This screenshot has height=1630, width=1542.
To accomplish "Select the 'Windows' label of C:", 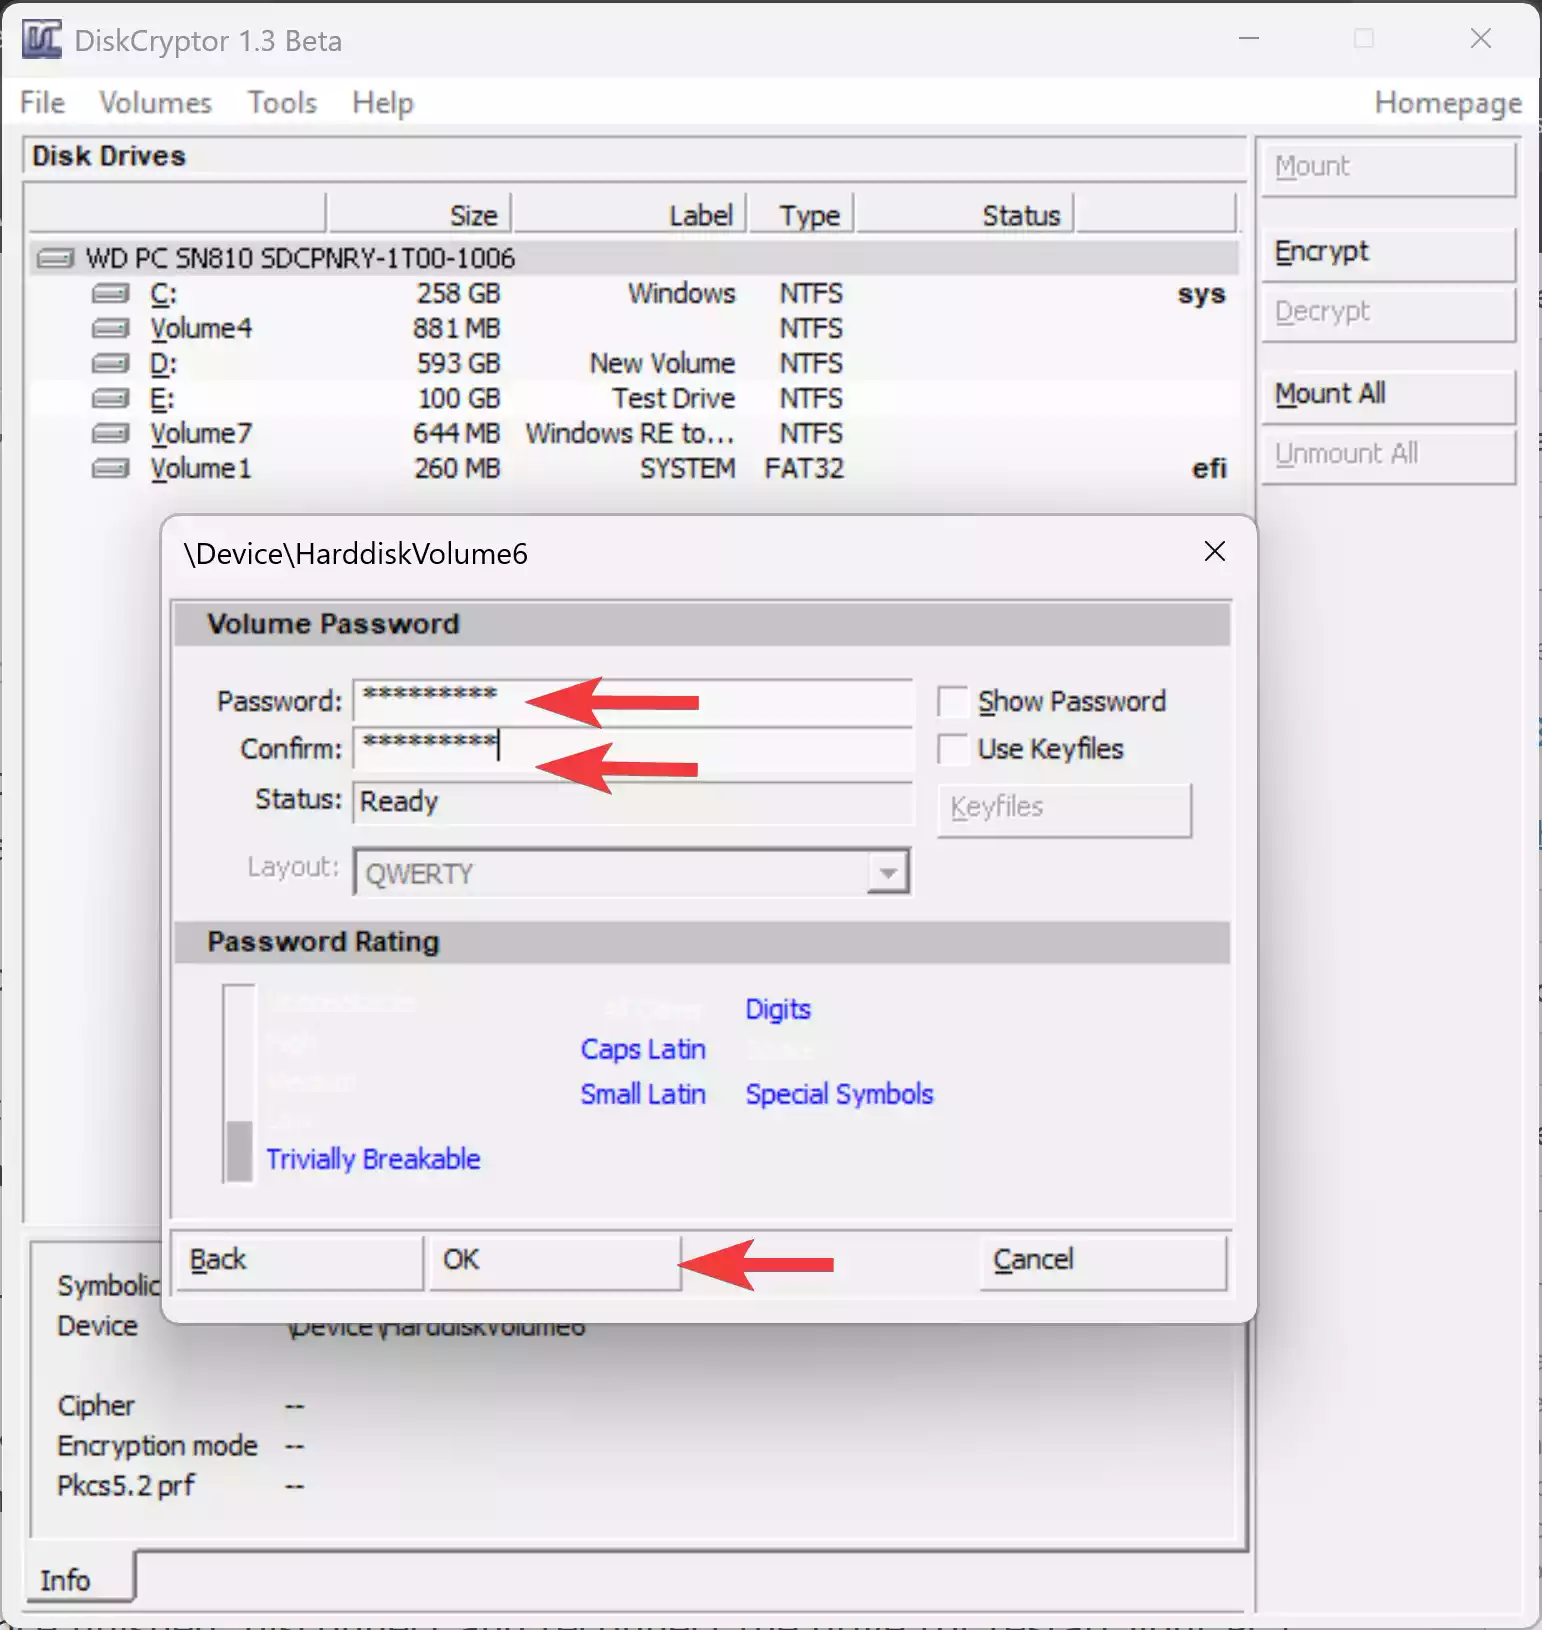I will (682, 294).
